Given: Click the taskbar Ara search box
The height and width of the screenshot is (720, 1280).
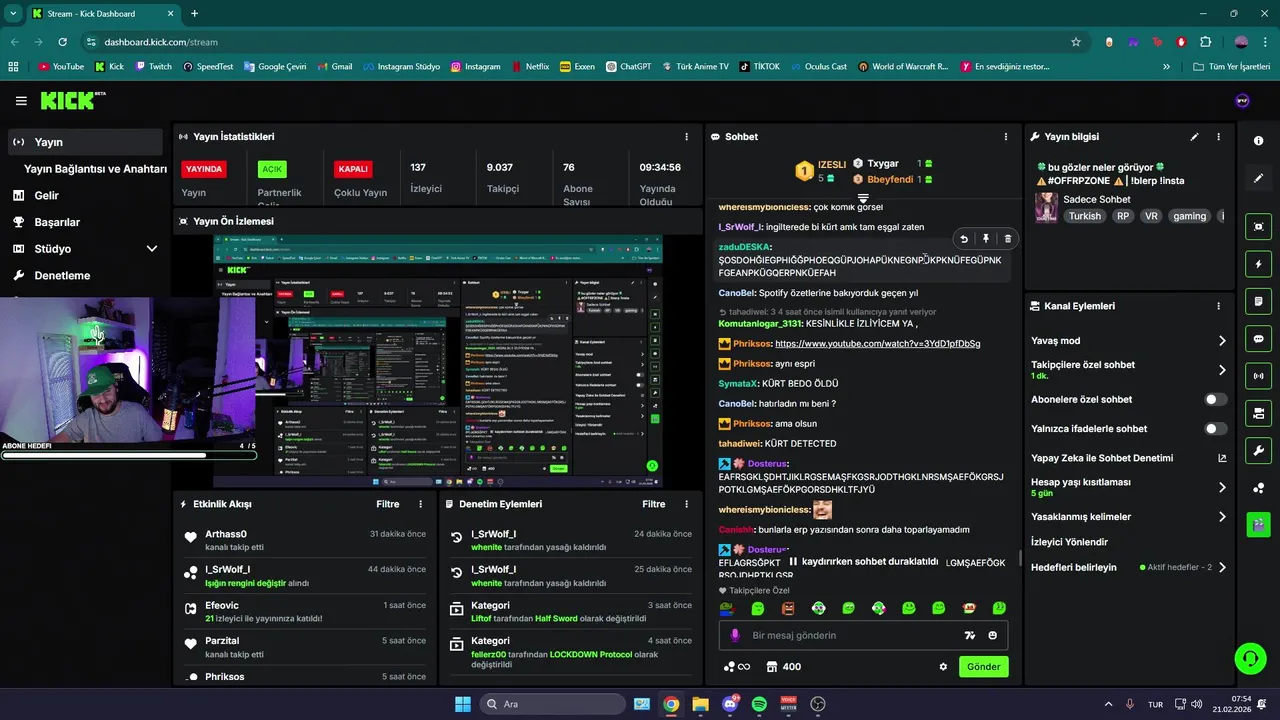Looking at the screenshot, I should [551, 704].
